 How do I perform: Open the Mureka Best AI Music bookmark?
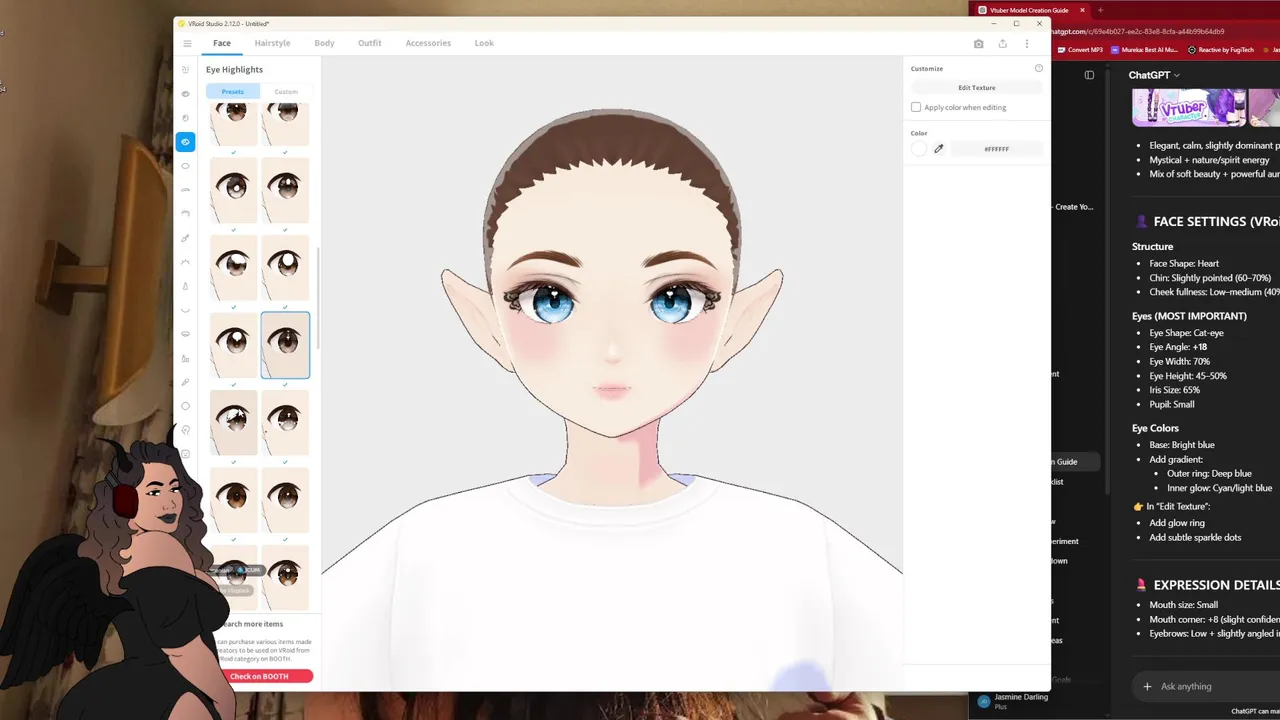(x=1146, y=49)
